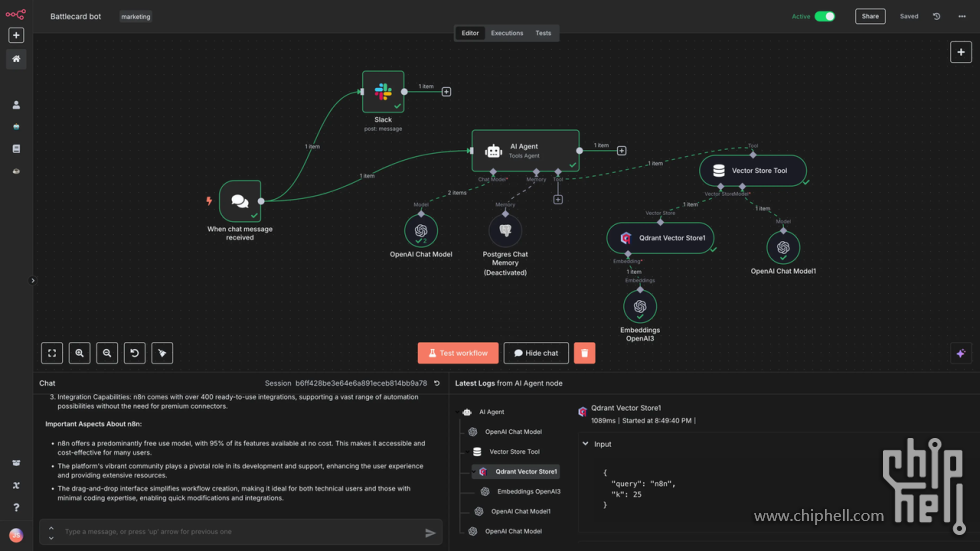The width and height of the screenshot is (980, 551).
Task: Select the Slack node
Action: pos(383,92)
